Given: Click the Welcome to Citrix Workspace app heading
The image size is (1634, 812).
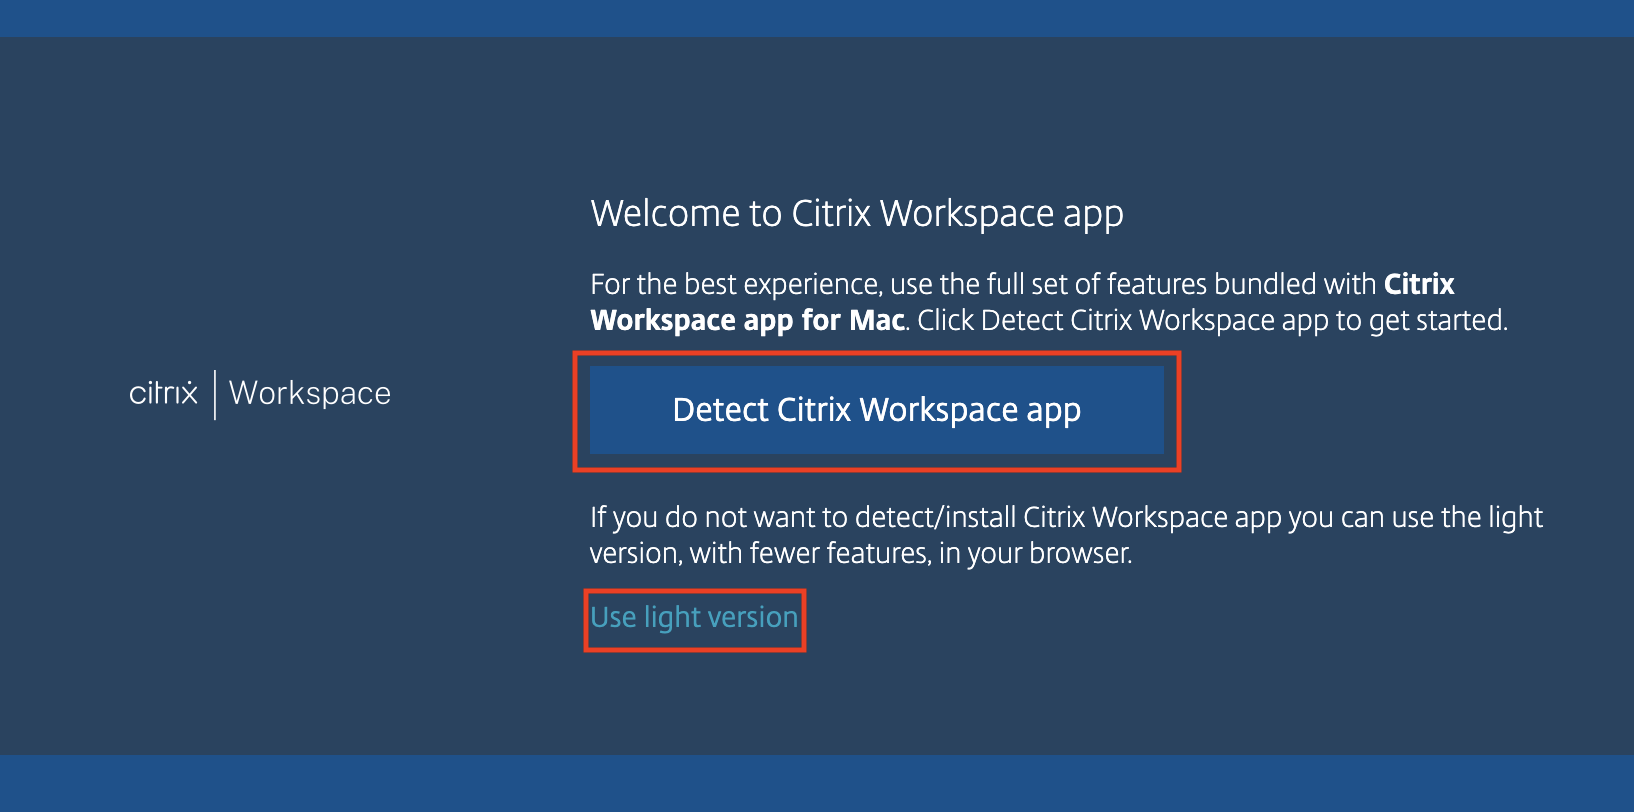Looking at the screenshot, I should pyautogui.click(x=856, y=214).
